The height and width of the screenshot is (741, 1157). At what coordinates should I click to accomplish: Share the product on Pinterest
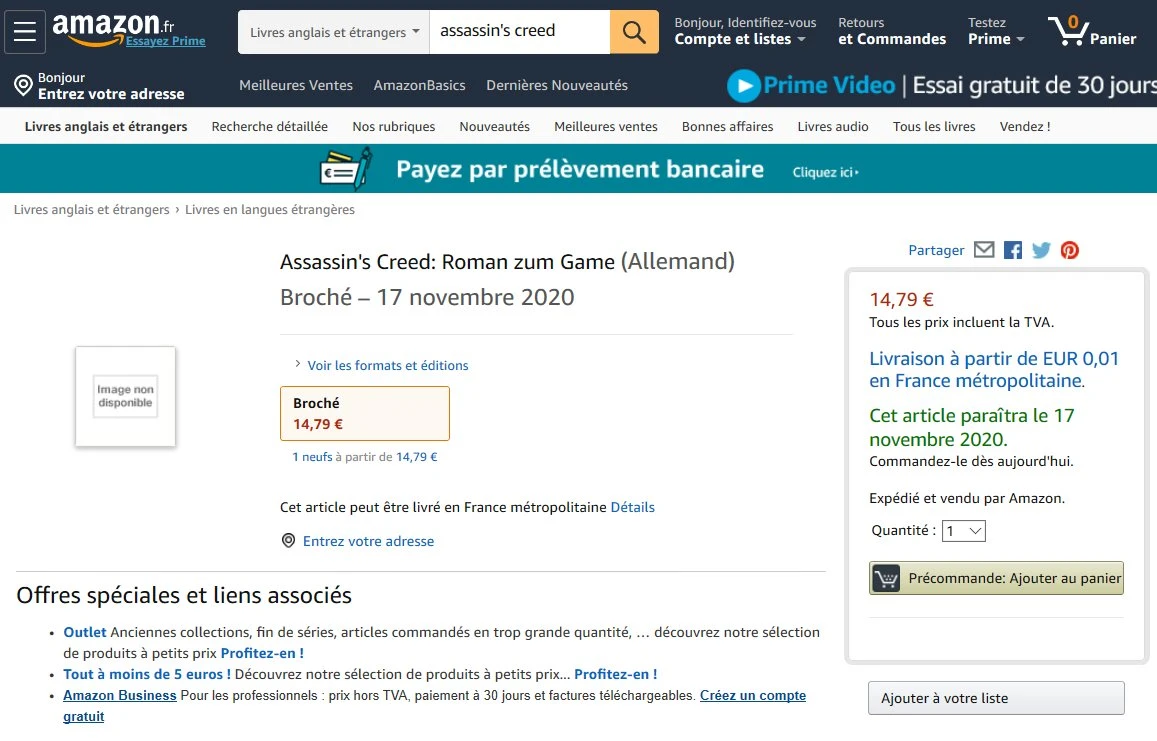coord(1070,250)
